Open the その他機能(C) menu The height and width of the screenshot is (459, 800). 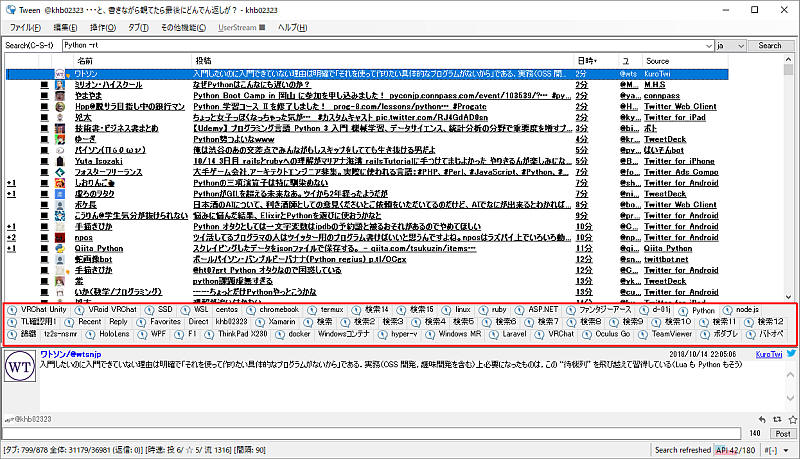click(x=184, y=28)
